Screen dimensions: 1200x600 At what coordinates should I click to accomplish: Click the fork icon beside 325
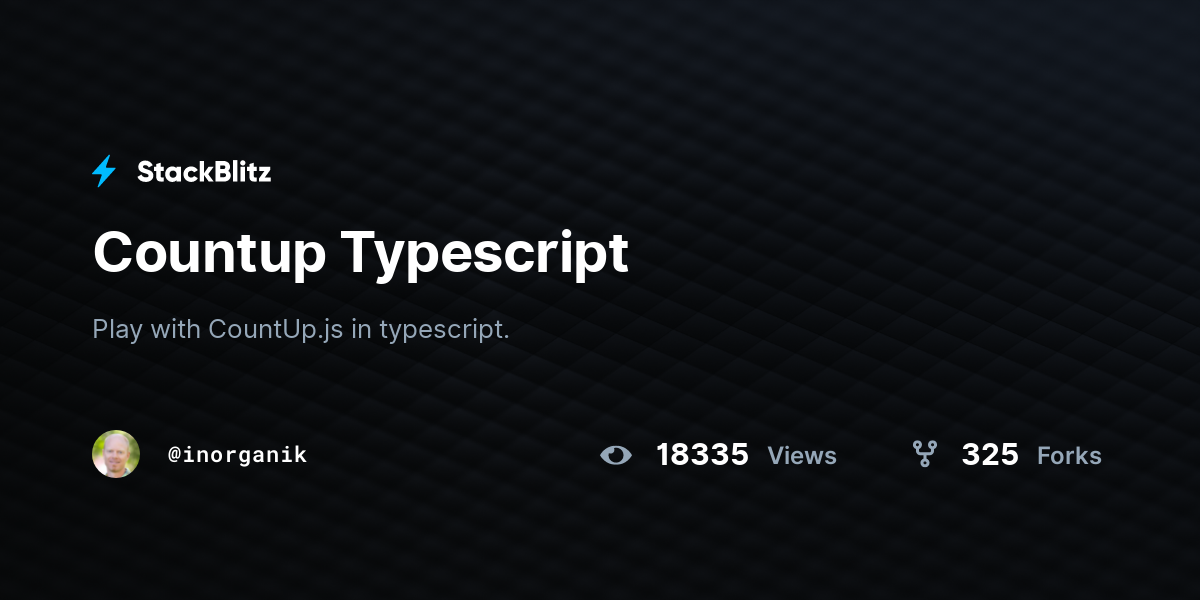click(x=925, y=454)
